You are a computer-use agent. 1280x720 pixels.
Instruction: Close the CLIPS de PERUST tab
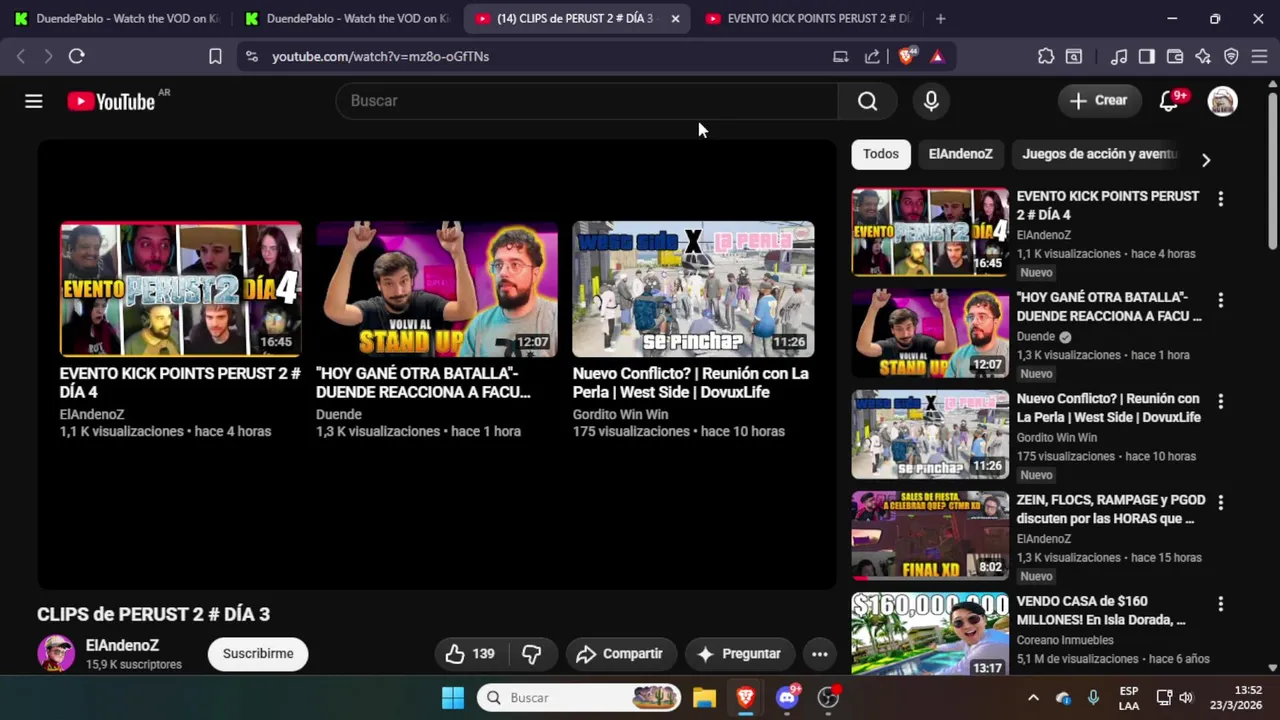pos(675,18)
